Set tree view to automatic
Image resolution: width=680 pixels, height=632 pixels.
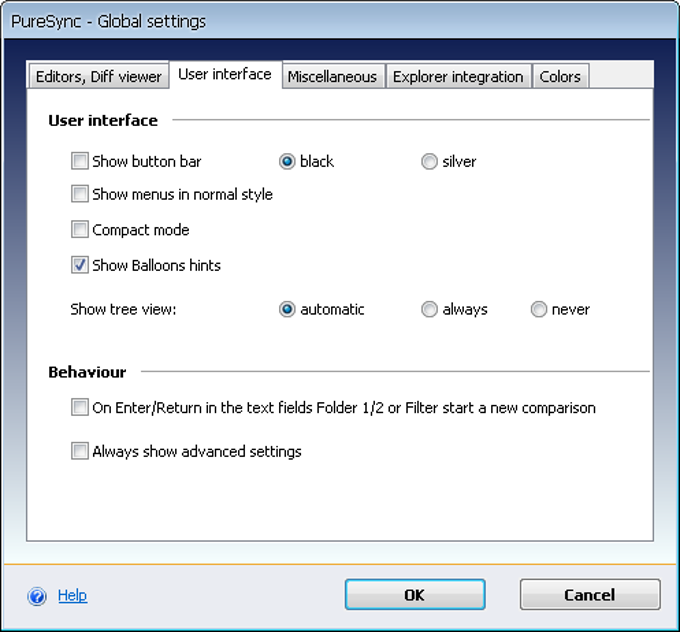tap(287, 309)
